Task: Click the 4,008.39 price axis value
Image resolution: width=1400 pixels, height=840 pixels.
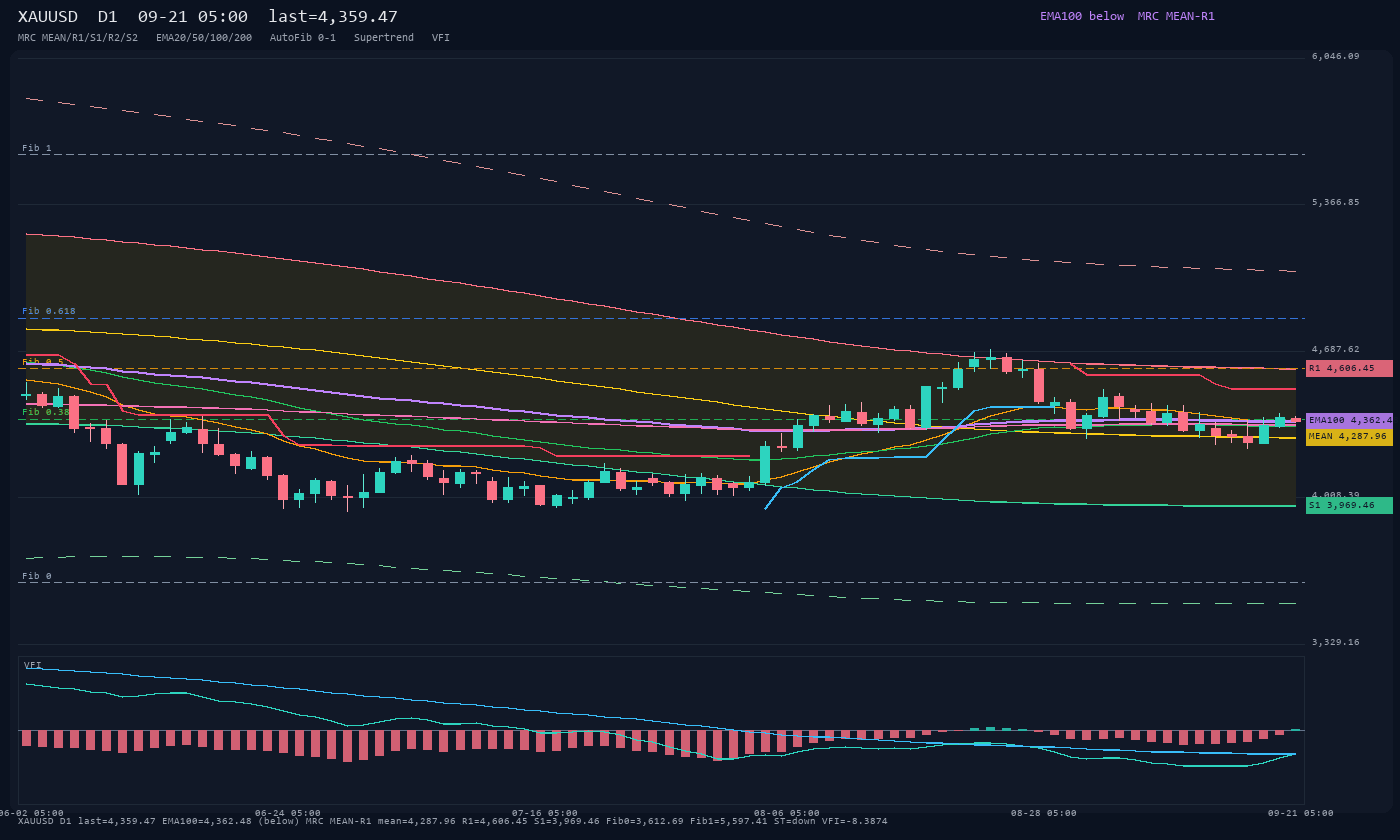Action: click(1335, 496)
